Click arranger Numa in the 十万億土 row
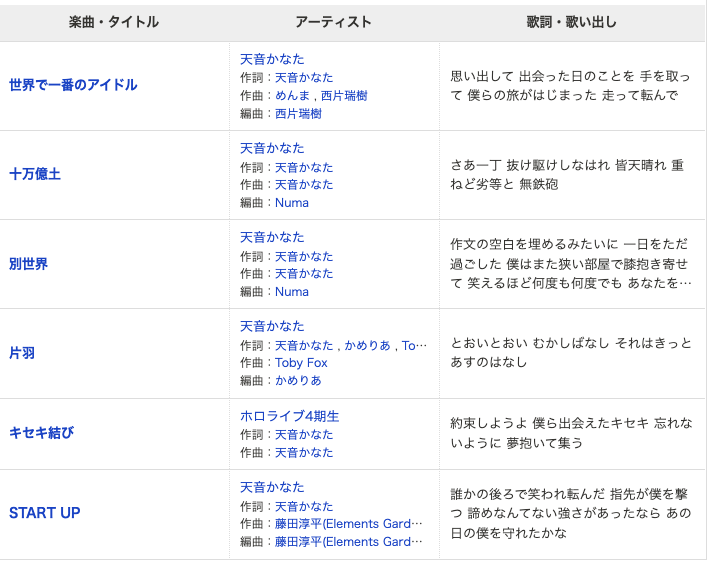Viewport: 713px width, 564px height. pos(292,203)
